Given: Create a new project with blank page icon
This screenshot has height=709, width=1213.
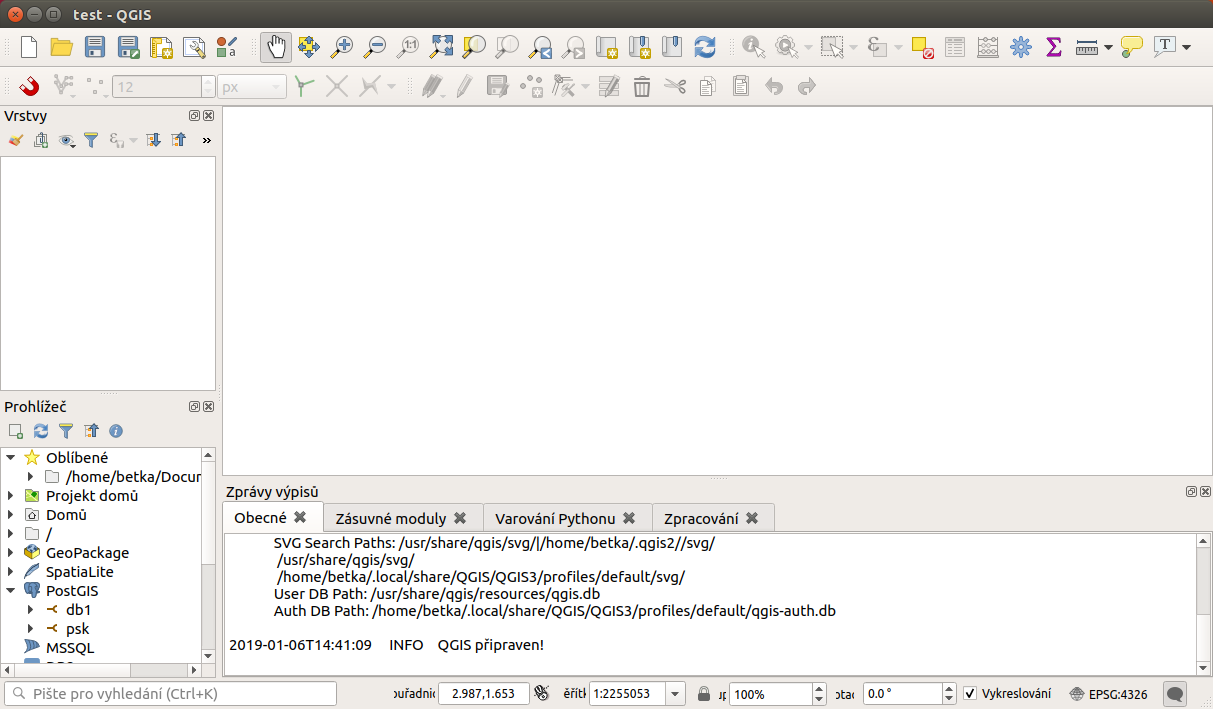Looking at the screenshot, I should 29,46.
